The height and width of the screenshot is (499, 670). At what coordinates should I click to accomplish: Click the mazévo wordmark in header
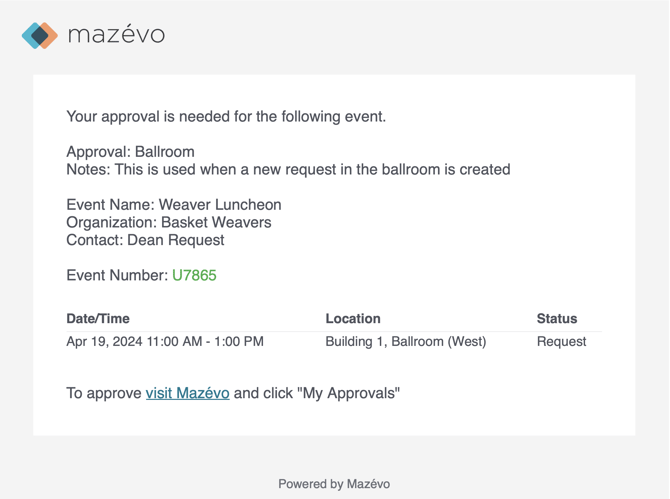pyautogui.click(x=116, y=35)
